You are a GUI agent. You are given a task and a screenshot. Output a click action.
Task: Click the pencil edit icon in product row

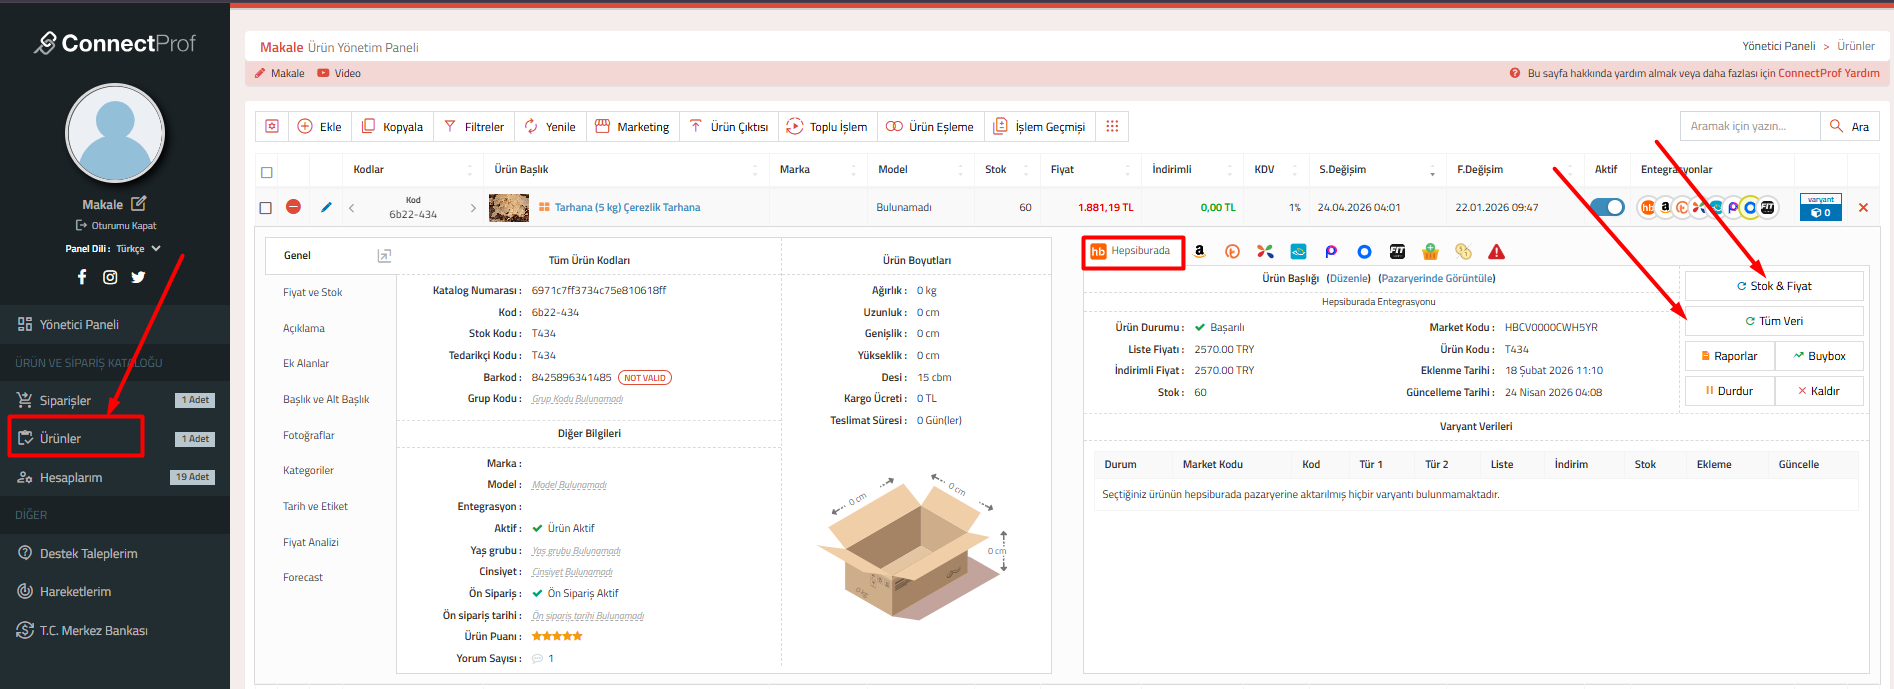point(326,208)
